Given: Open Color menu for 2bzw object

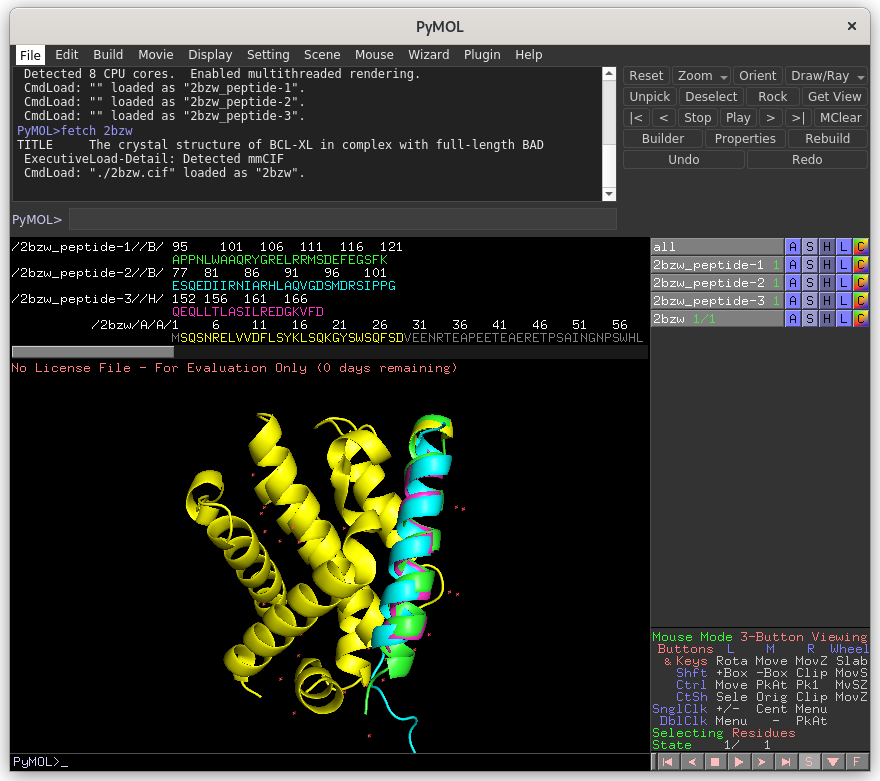Looking at the screenshot, I should click(860, 318).
